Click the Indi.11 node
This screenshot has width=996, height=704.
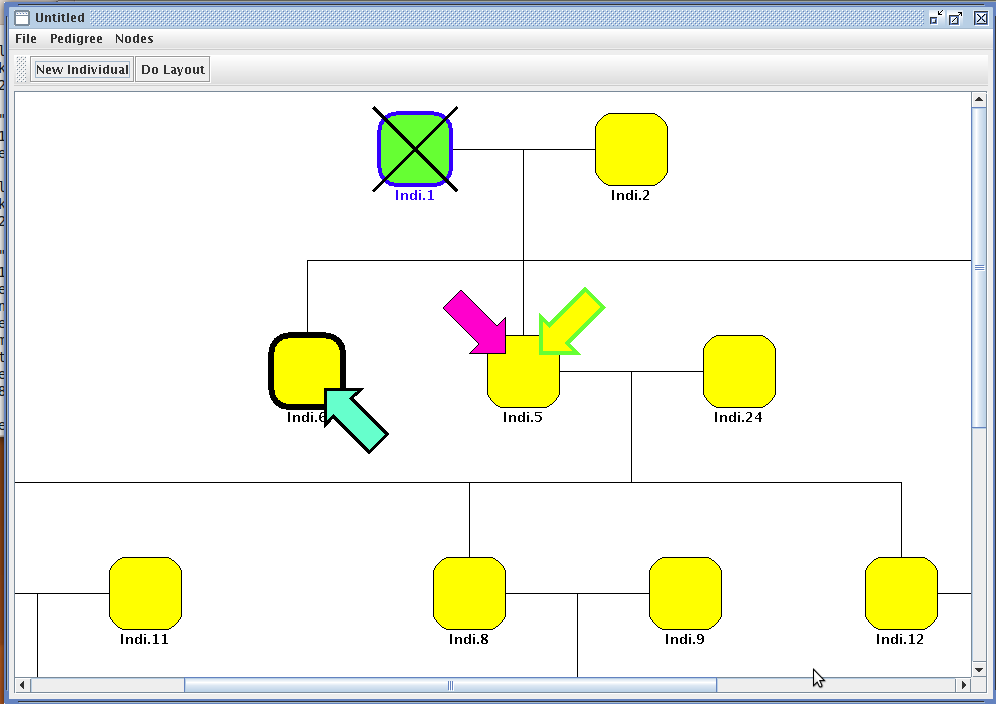pyautogui.click(x=145, y=593)
